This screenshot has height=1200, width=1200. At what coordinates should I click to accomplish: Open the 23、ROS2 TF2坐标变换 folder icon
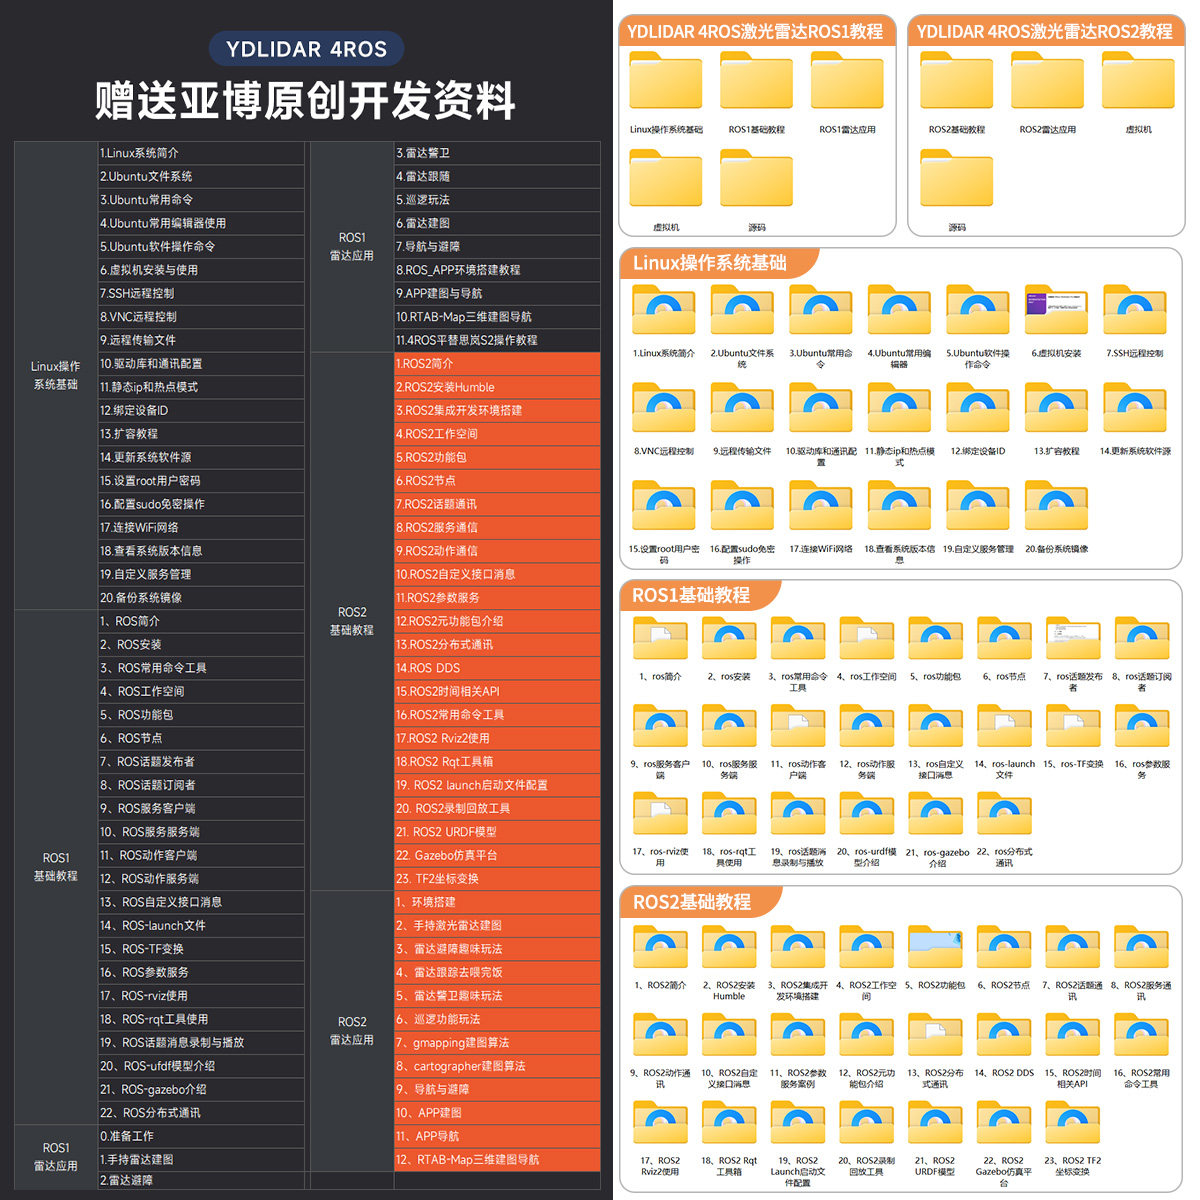coord(1073,1124)
